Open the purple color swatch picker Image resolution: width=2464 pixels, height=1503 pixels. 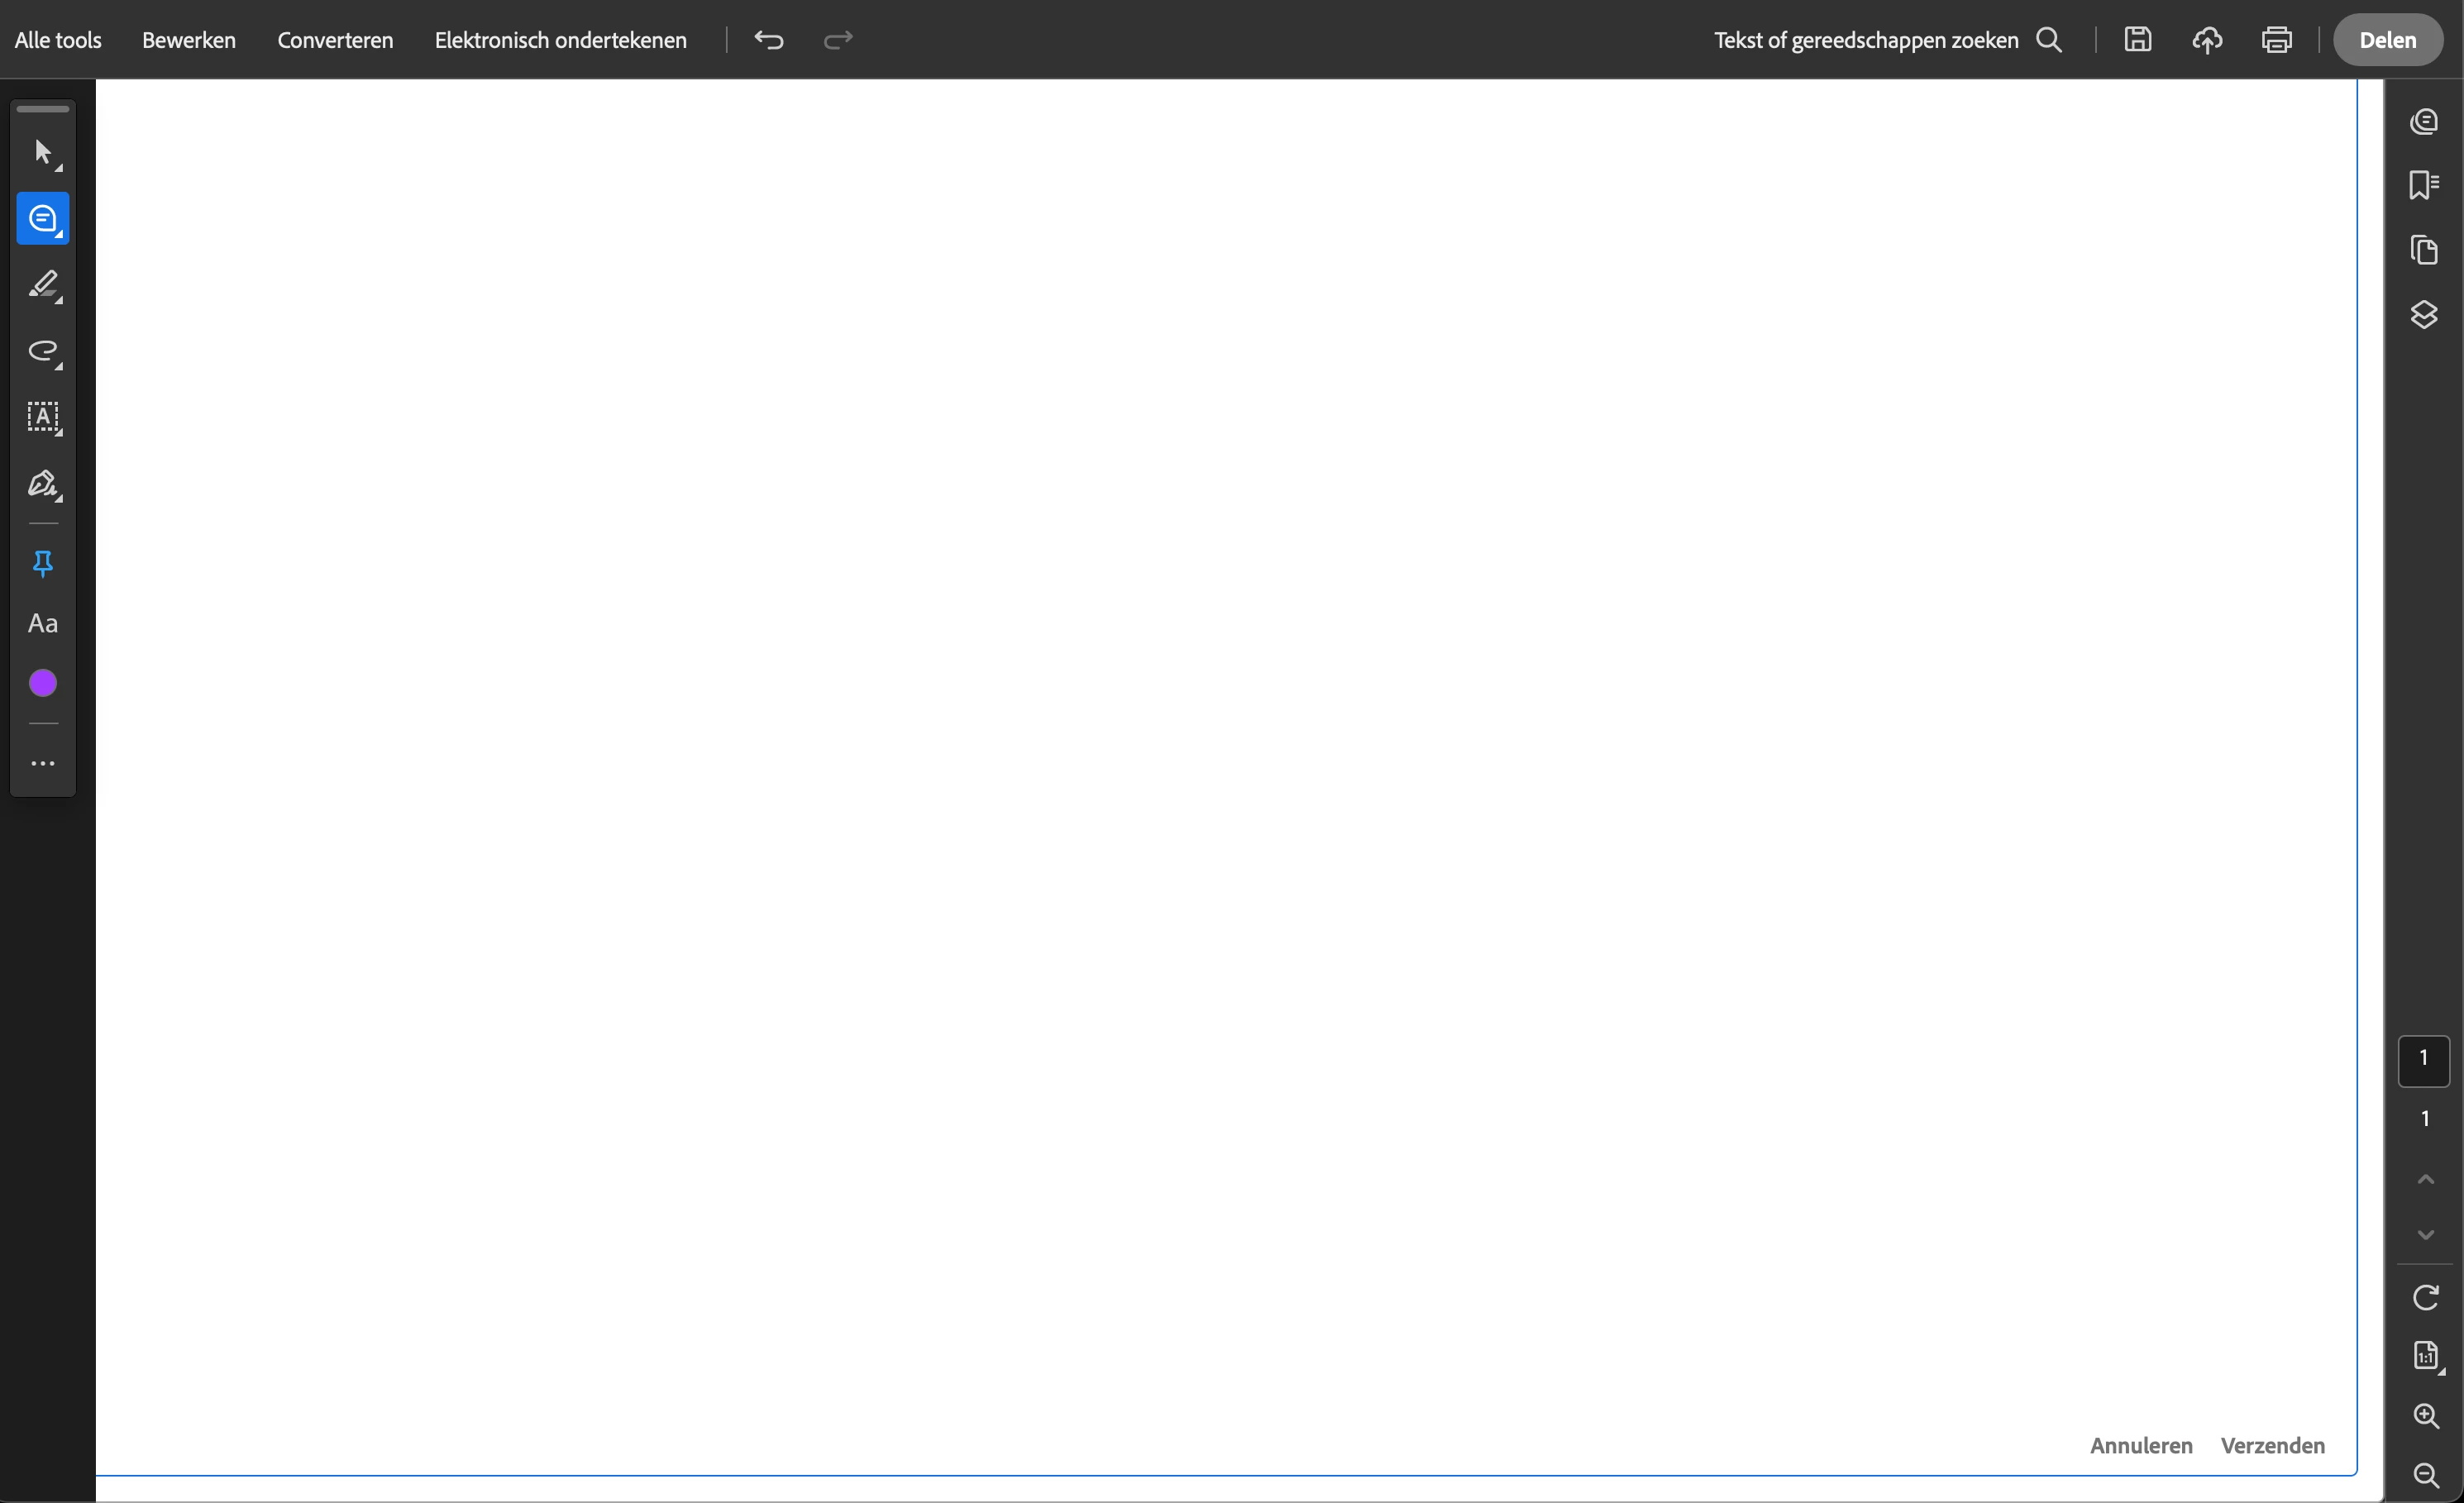click(x=43, y=684)
